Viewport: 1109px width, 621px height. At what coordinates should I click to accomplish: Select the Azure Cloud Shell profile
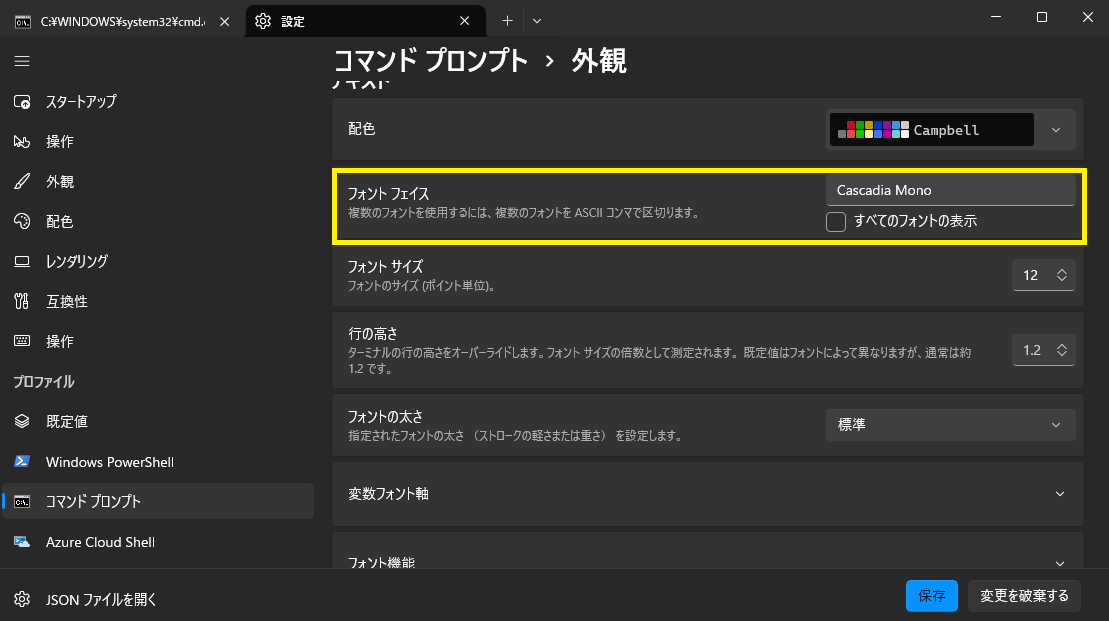click(x=100, y=542)
